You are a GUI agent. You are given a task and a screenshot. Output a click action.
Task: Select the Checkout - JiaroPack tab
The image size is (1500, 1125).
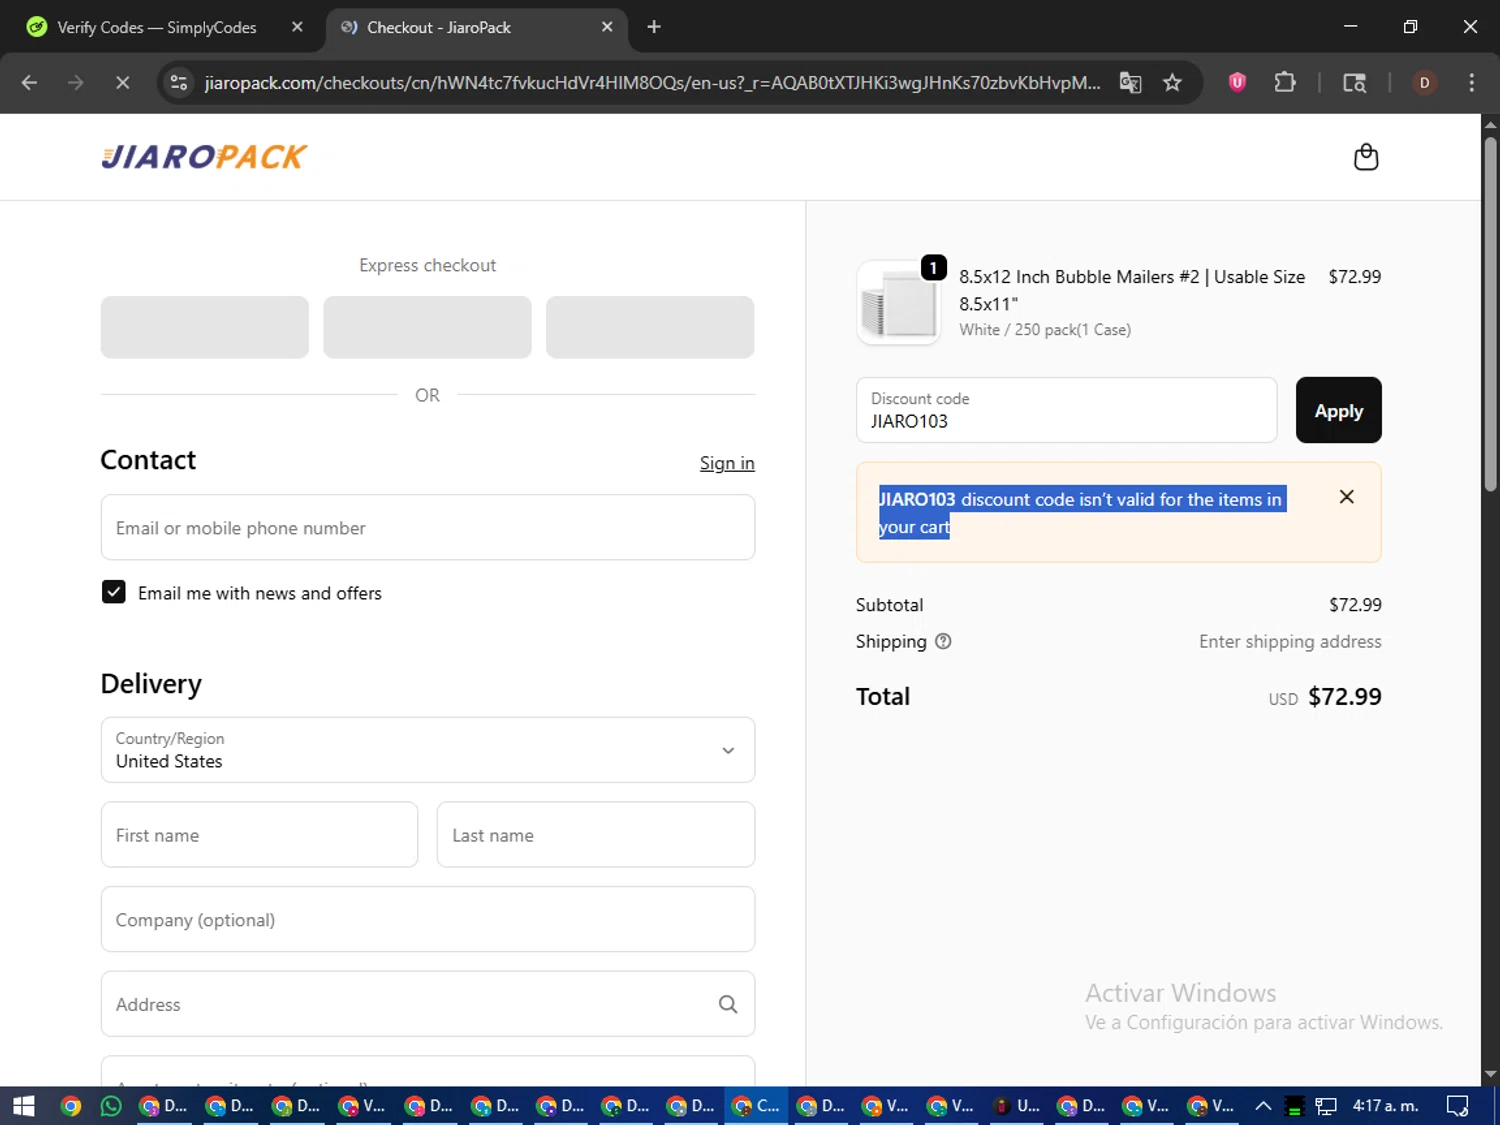click(439, 27)
